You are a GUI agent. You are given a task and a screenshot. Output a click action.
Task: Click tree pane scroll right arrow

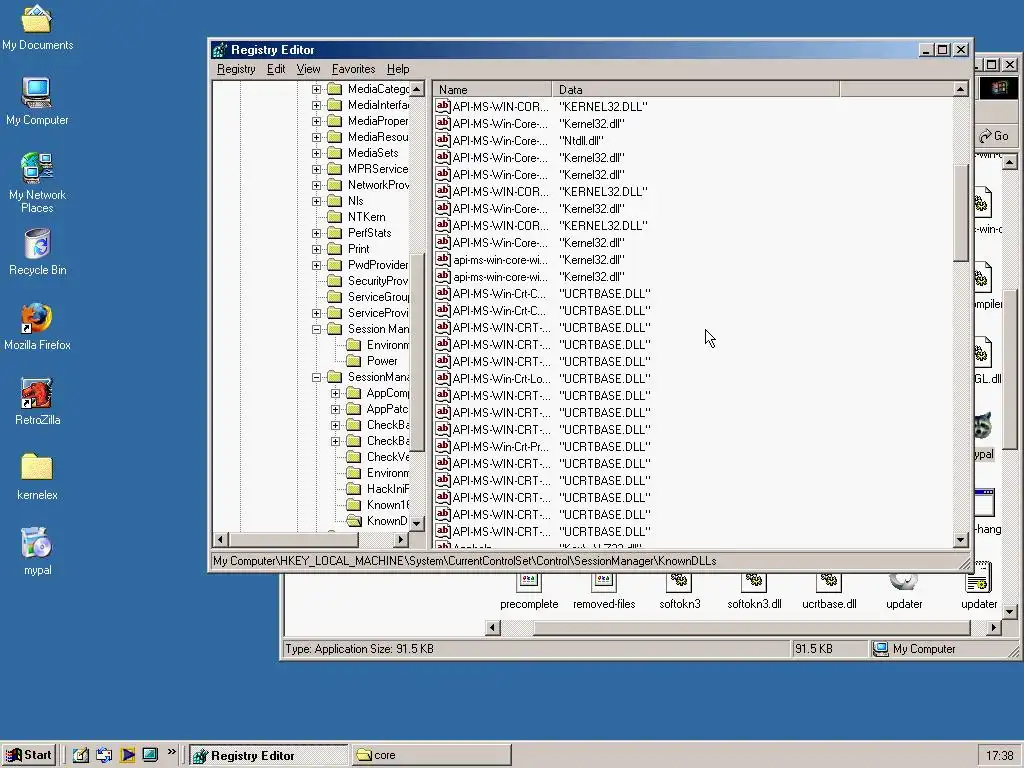pos(401,539)
